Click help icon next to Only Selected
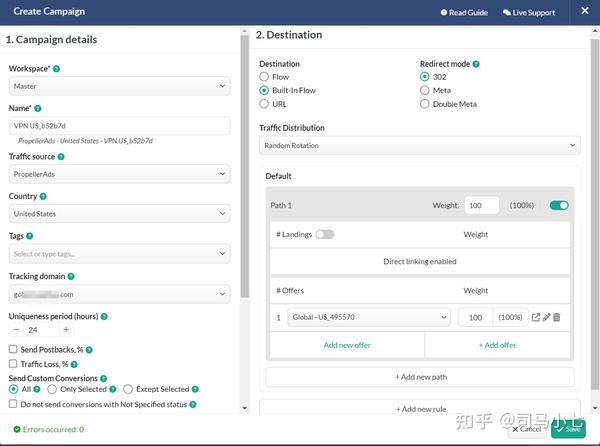Image resolution: width=600 pixels, height=446 pixels. 112,389
